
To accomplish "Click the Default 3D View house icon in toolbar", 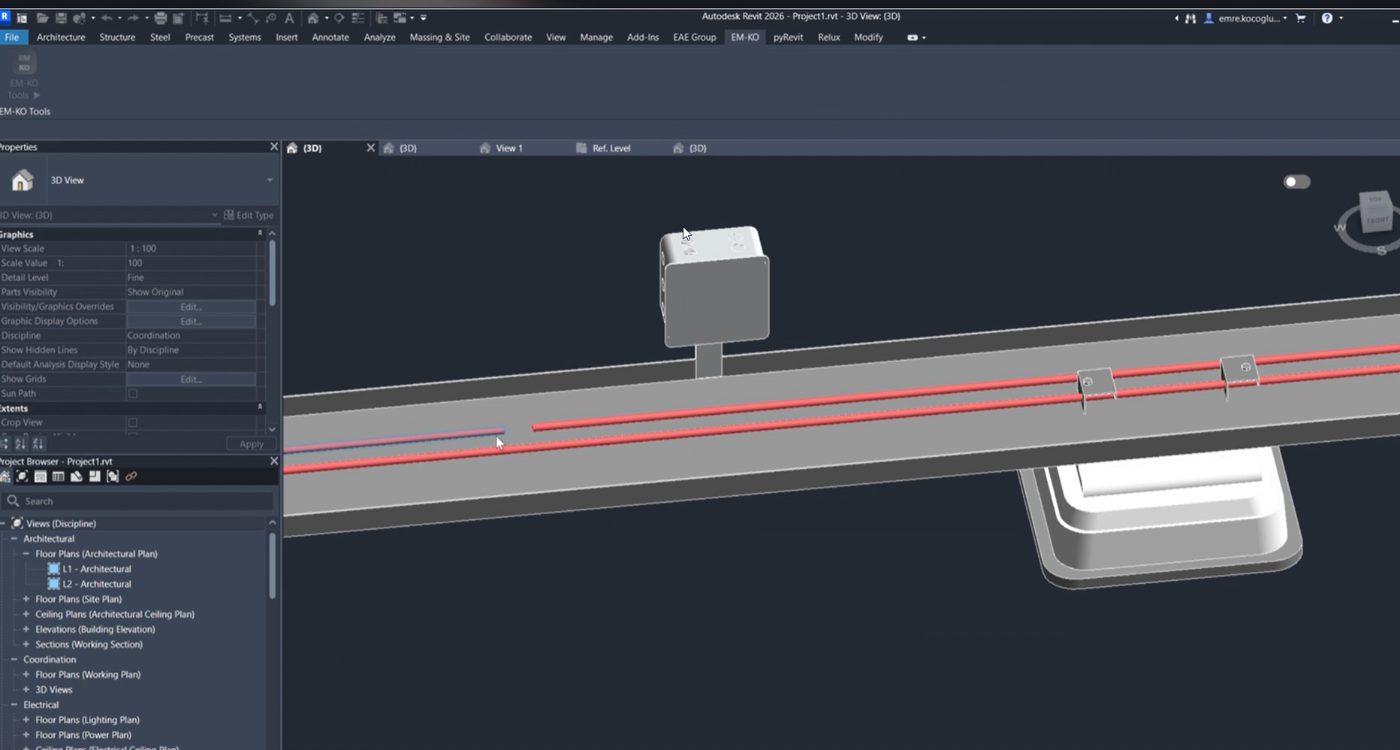I will [313, 18].
